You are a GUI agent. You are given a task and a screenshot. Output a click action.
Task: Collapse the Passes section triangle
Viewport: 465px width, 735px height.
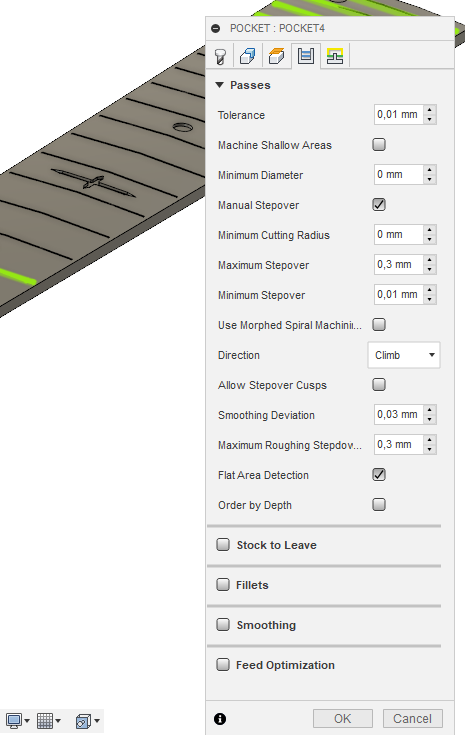219,85
